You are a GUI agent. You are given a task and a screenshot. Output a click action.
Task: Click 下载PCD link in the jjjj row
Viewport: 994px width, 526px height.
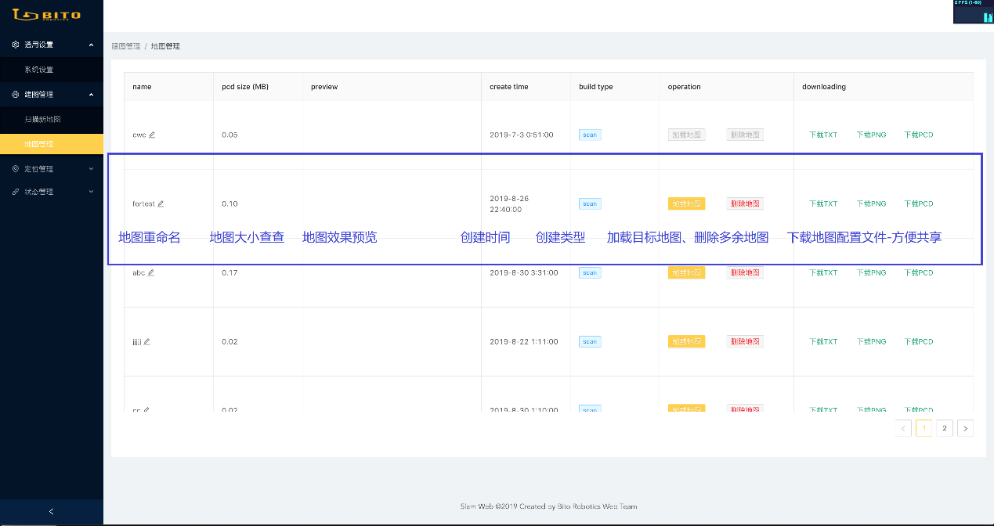tap(918, 341)
